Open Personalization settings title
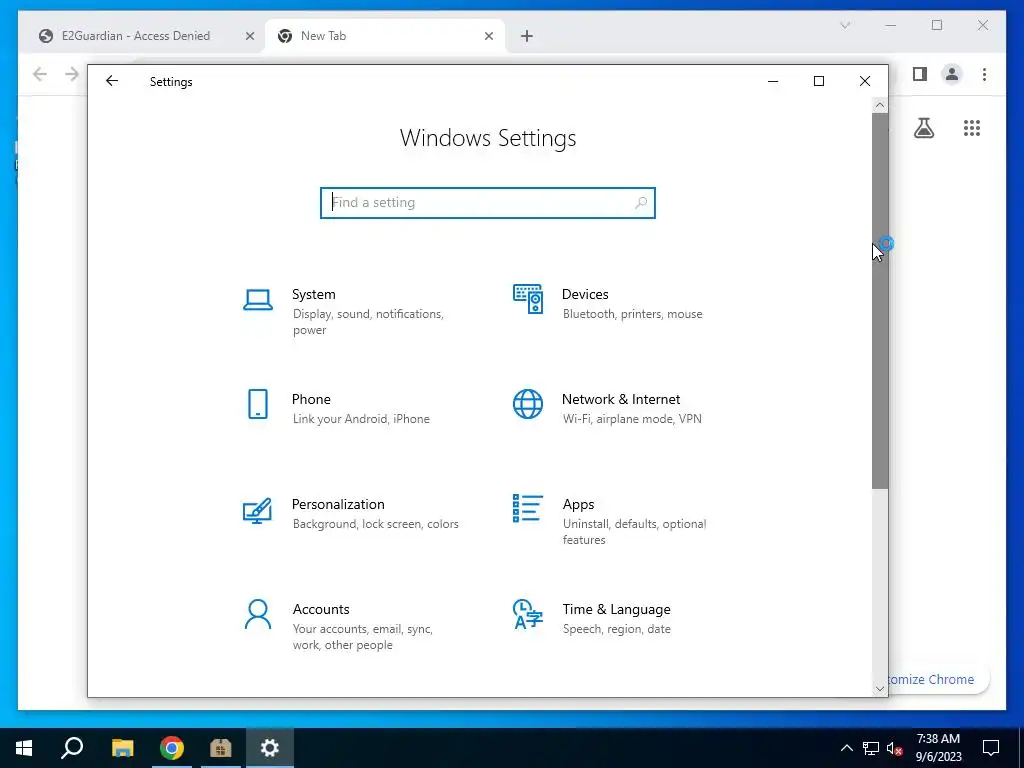This screenshot has width=1024, height=768. pos(338,504)
